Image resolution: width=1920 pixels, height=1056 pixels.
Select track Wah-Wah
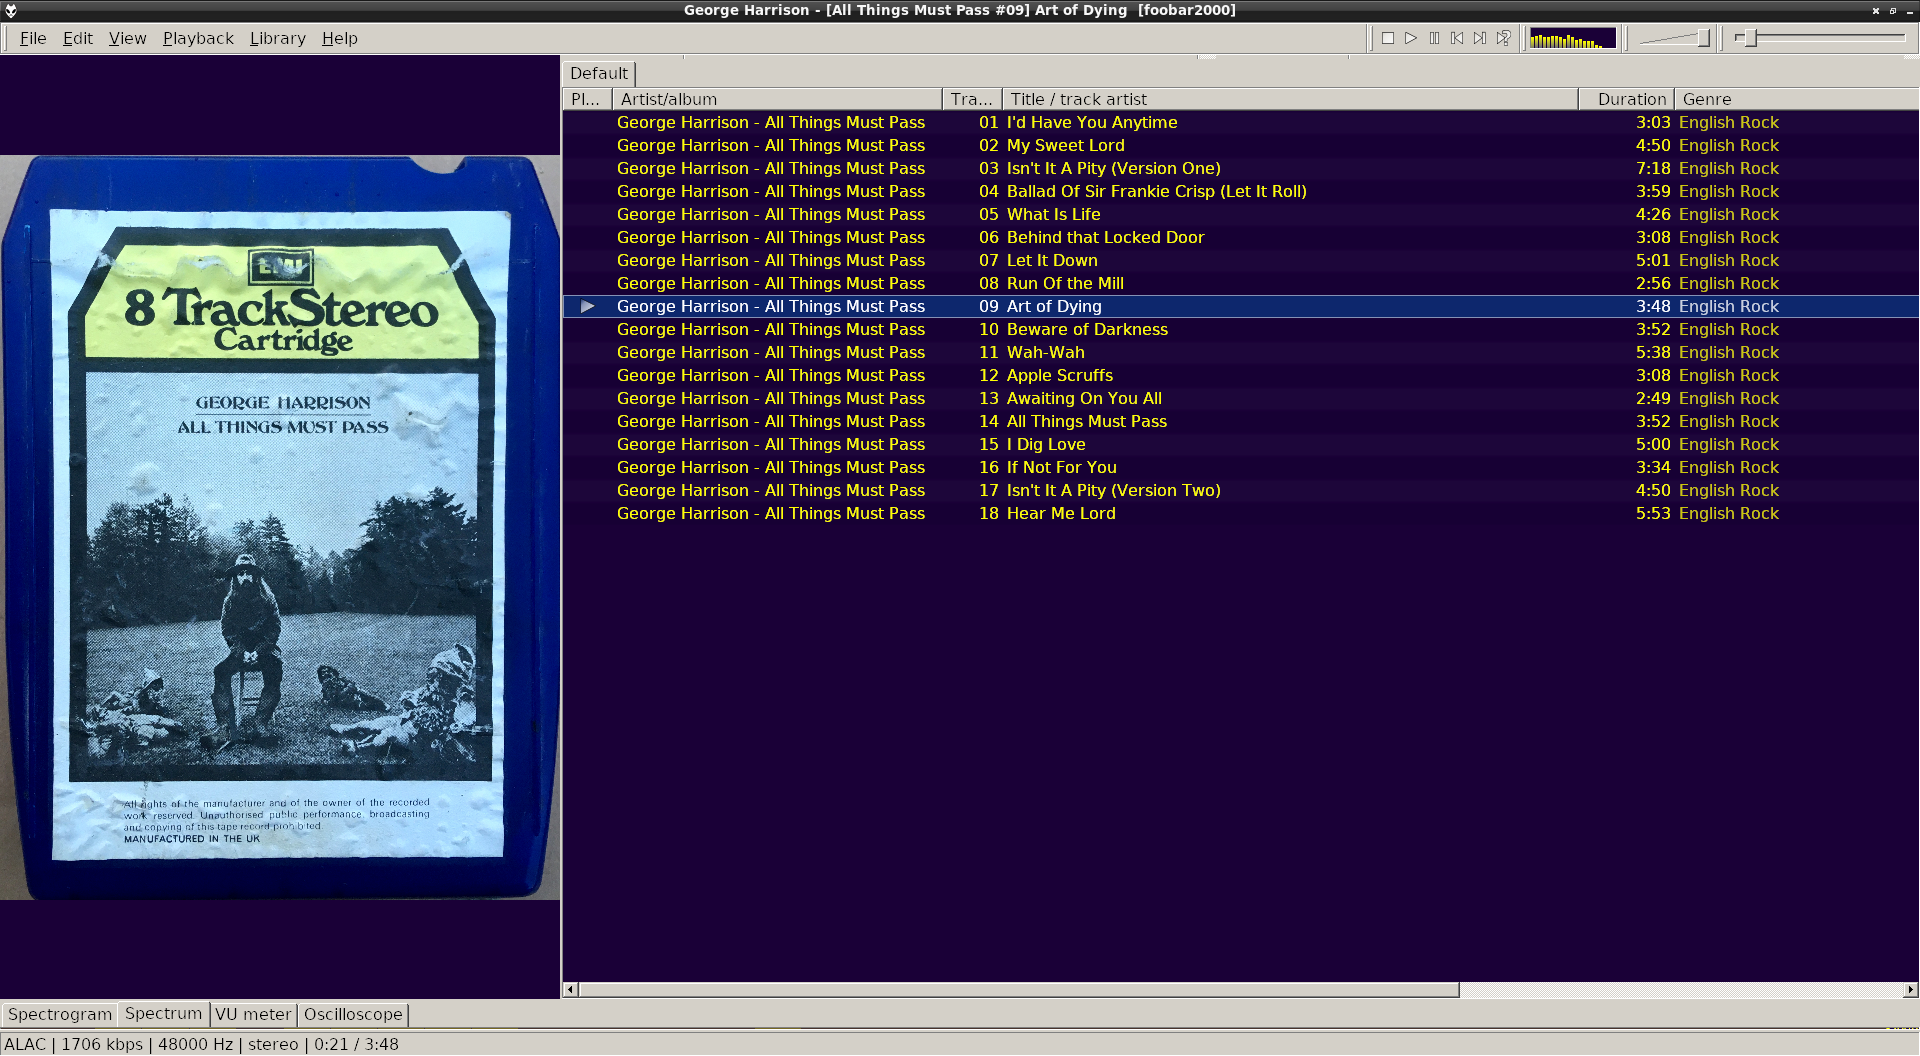click(1240, 352)
